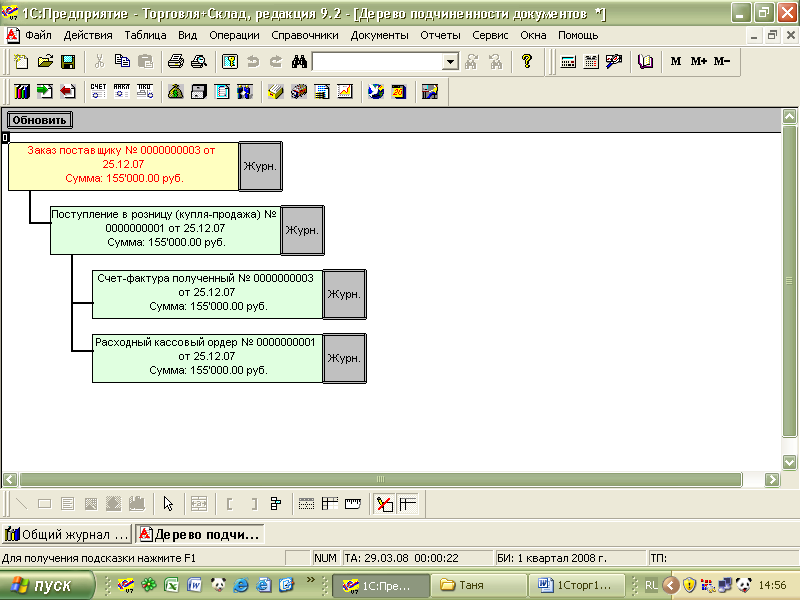Image resolution: width=800 pixels, height=600 pixels.
Task: Select Счет-фактура полученный document node
Action: pyautogui.click(x=207, y=294)
